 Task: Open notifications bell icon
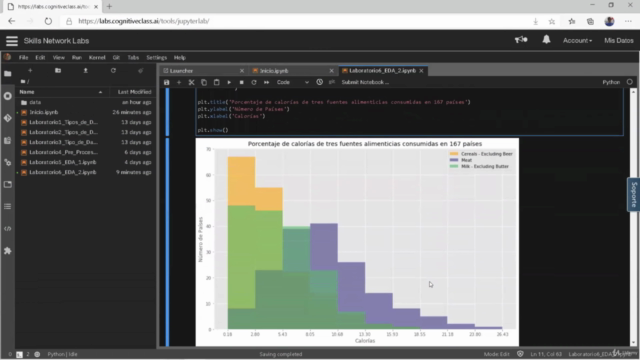[546, 40]
